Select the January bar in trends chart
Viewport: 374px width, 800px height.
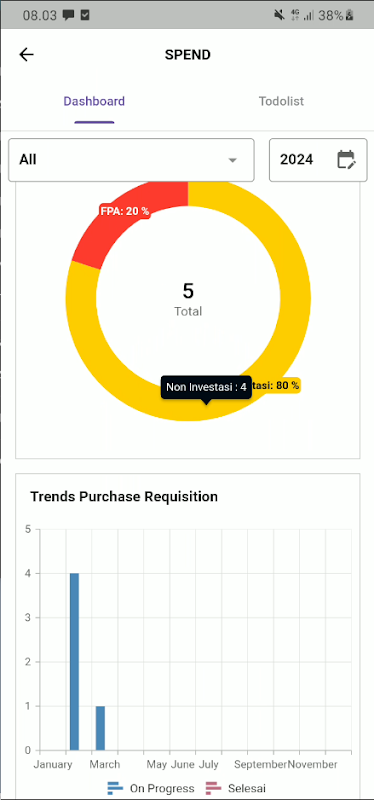tap(74, 662)
